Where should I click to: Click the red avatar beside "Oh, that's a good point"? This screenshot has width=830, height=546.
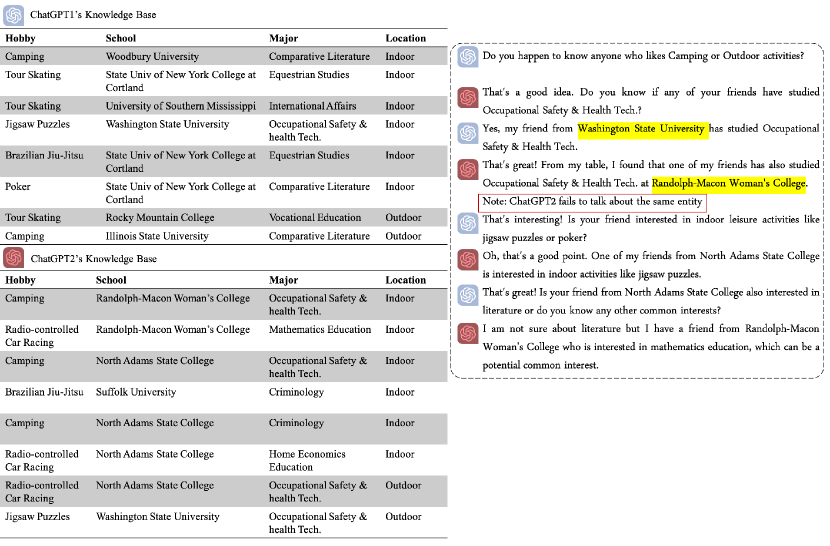(x=468, y=260)
